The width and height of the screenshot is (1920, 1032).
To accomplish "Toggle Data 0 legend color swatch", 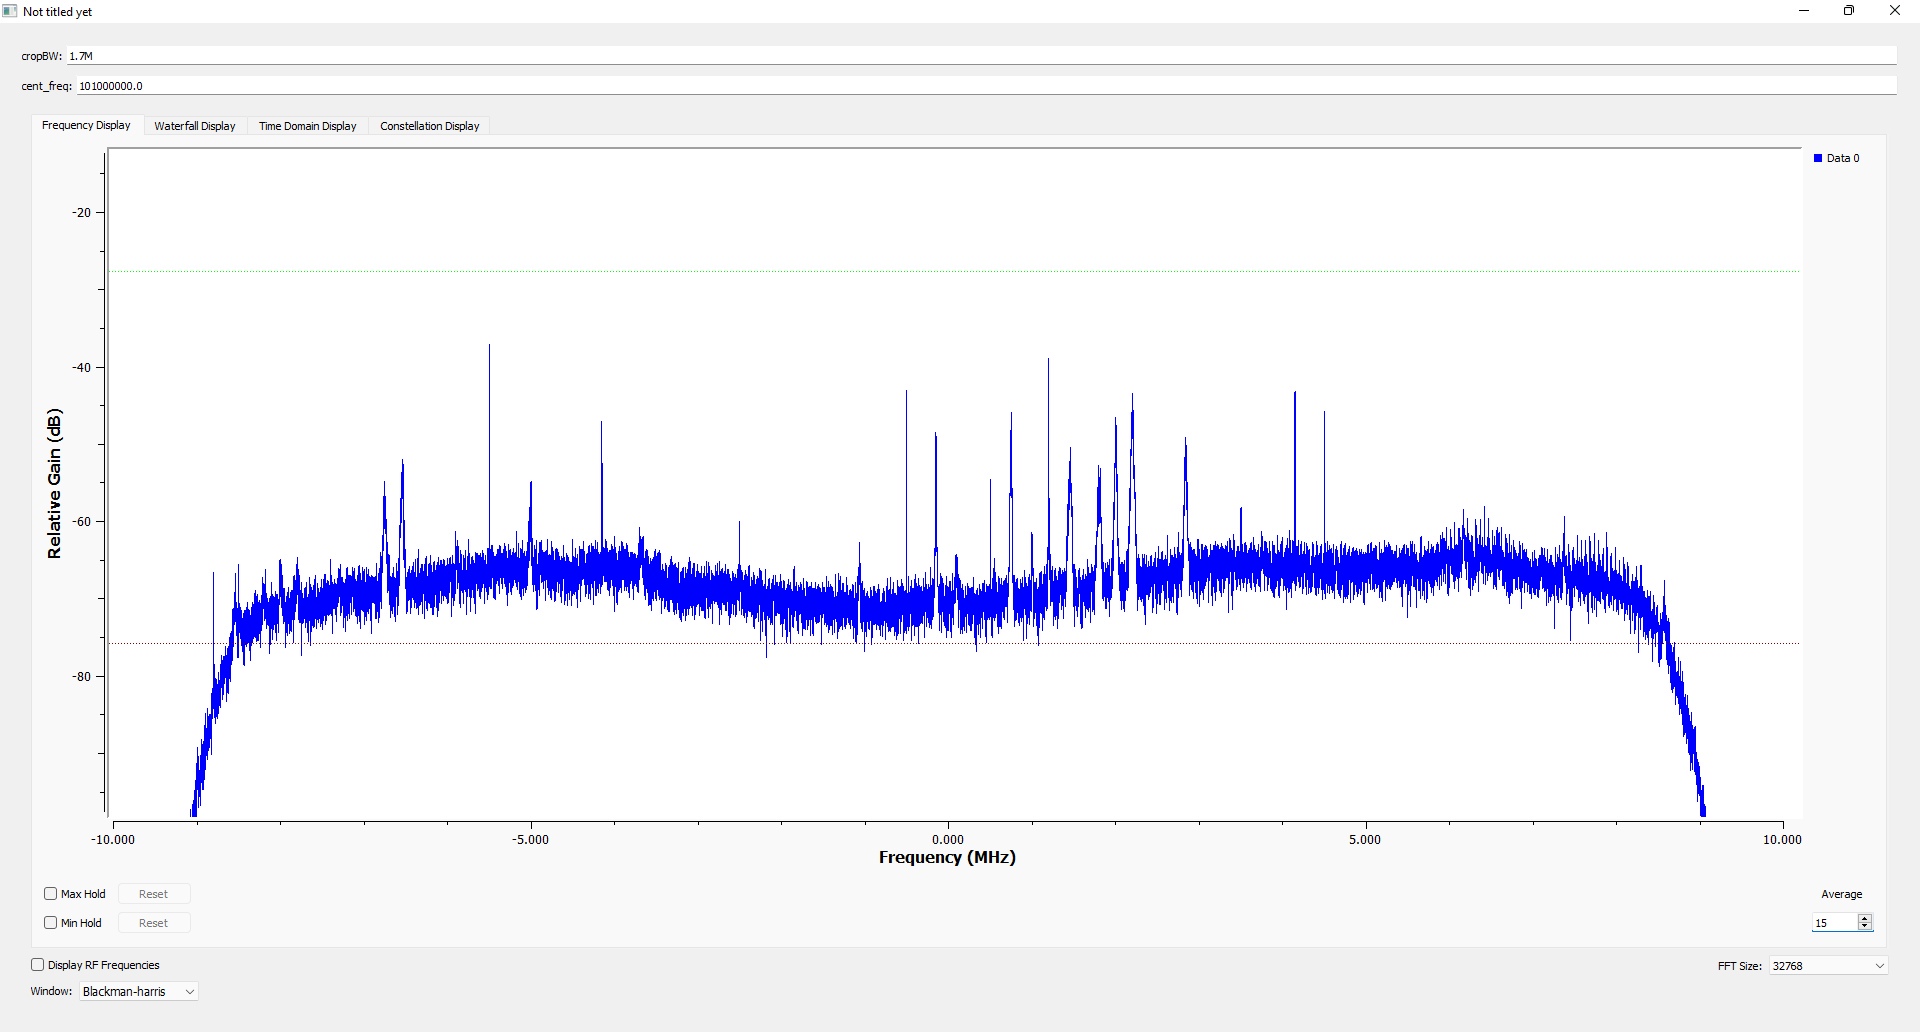I will tap(1818, 158).
